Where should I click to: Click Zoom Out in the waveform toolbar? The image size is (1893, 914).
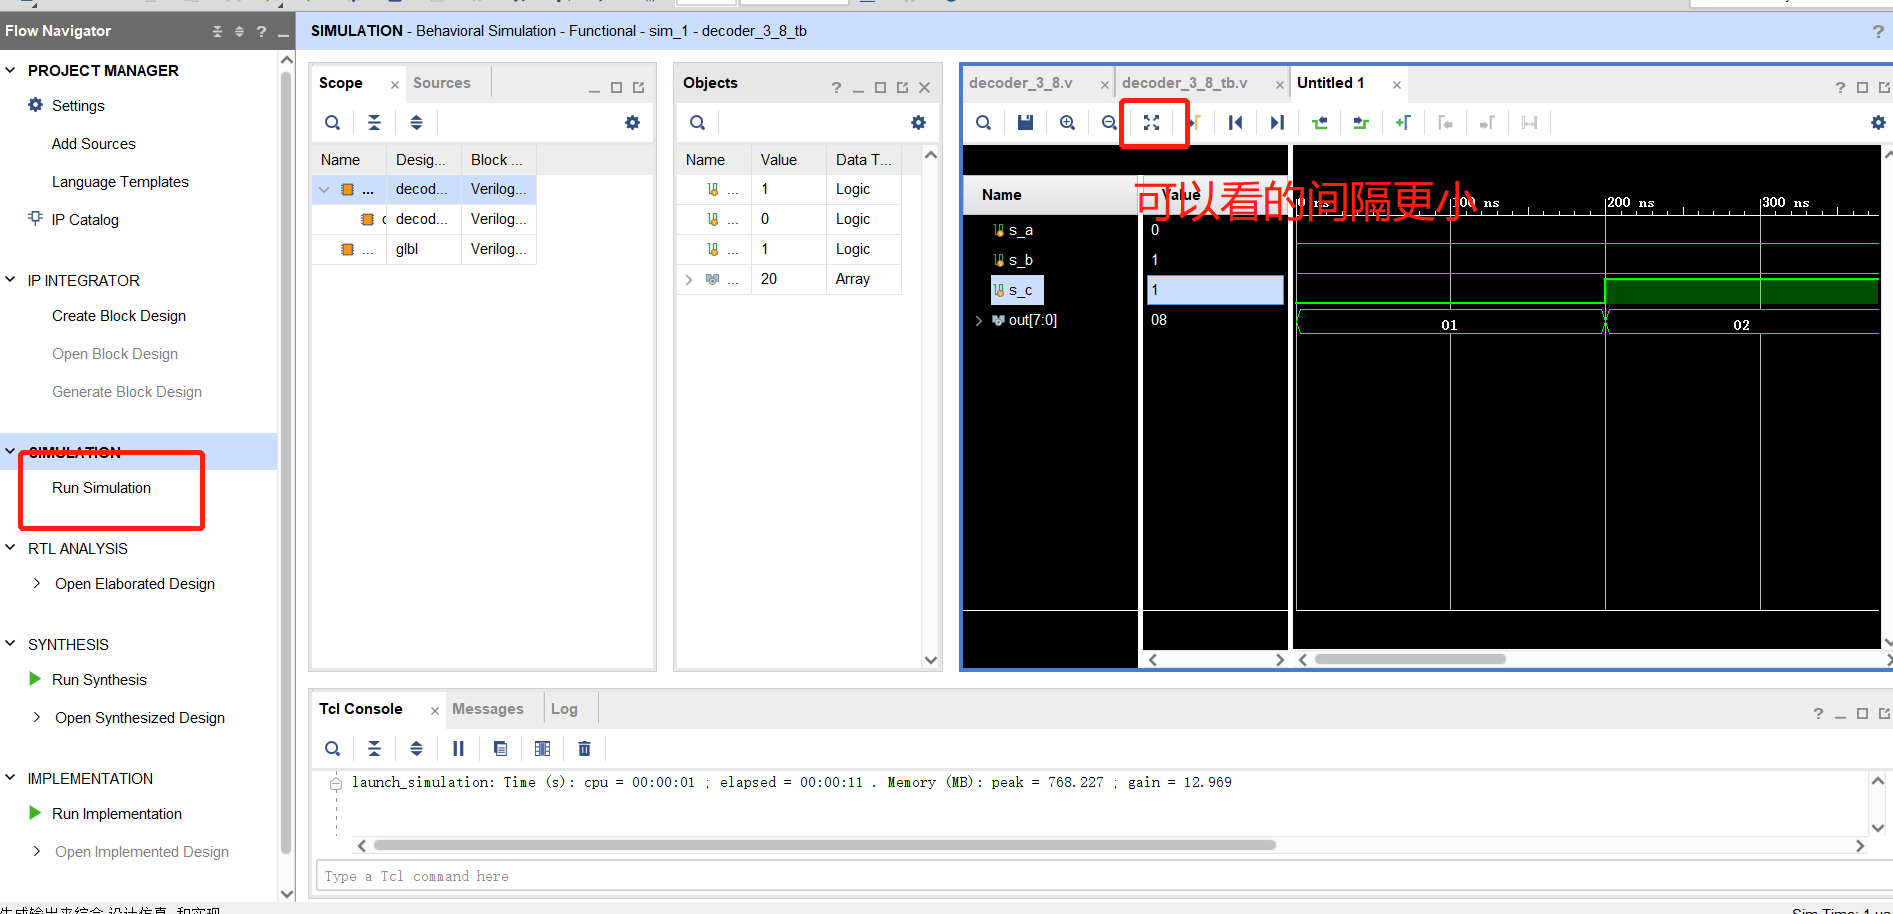pos(1109,123)
